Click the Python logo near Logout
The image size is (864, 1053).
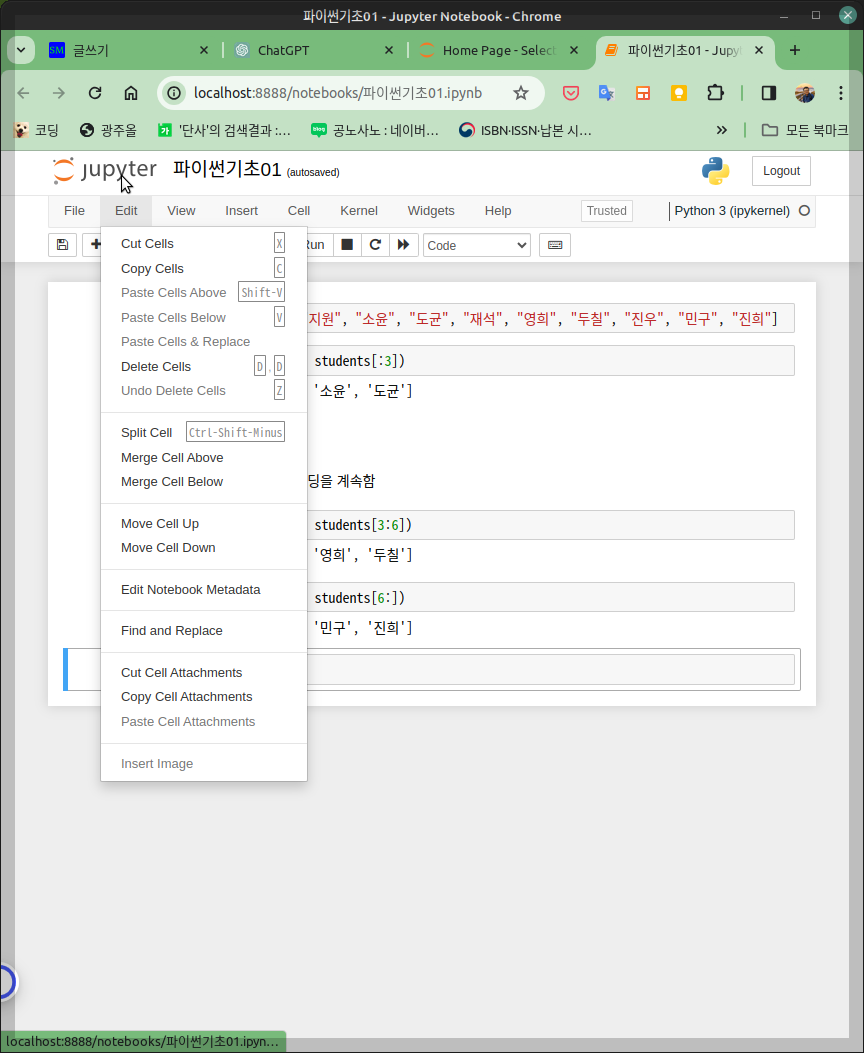click(716, 171)
